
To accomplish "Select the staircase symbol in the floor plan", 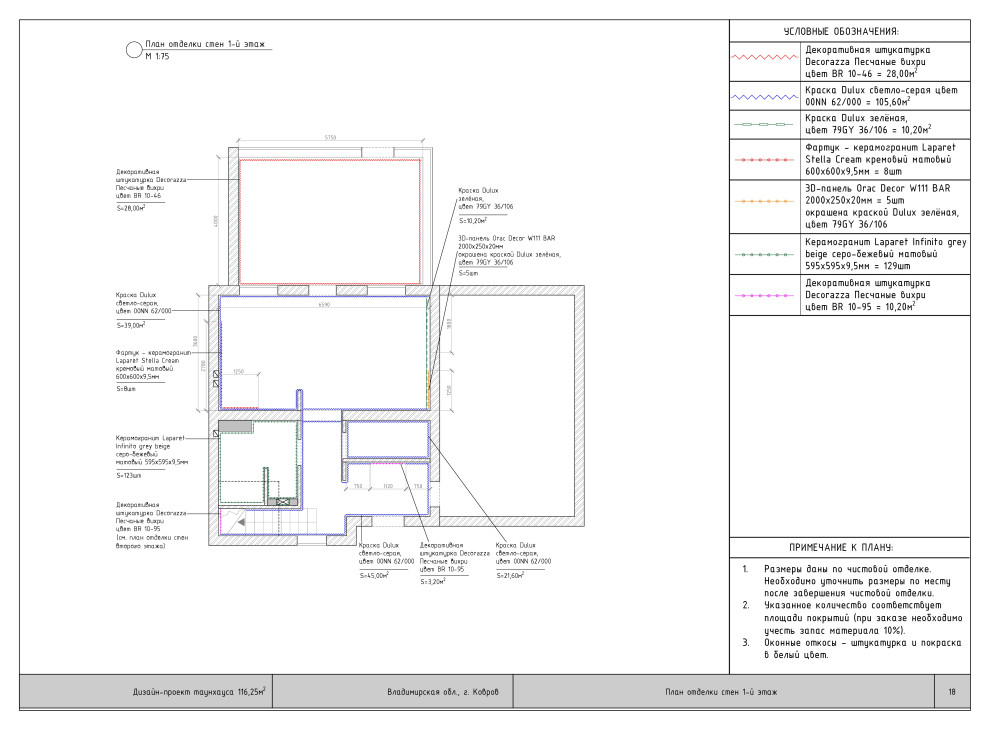I will coord(262,523).
